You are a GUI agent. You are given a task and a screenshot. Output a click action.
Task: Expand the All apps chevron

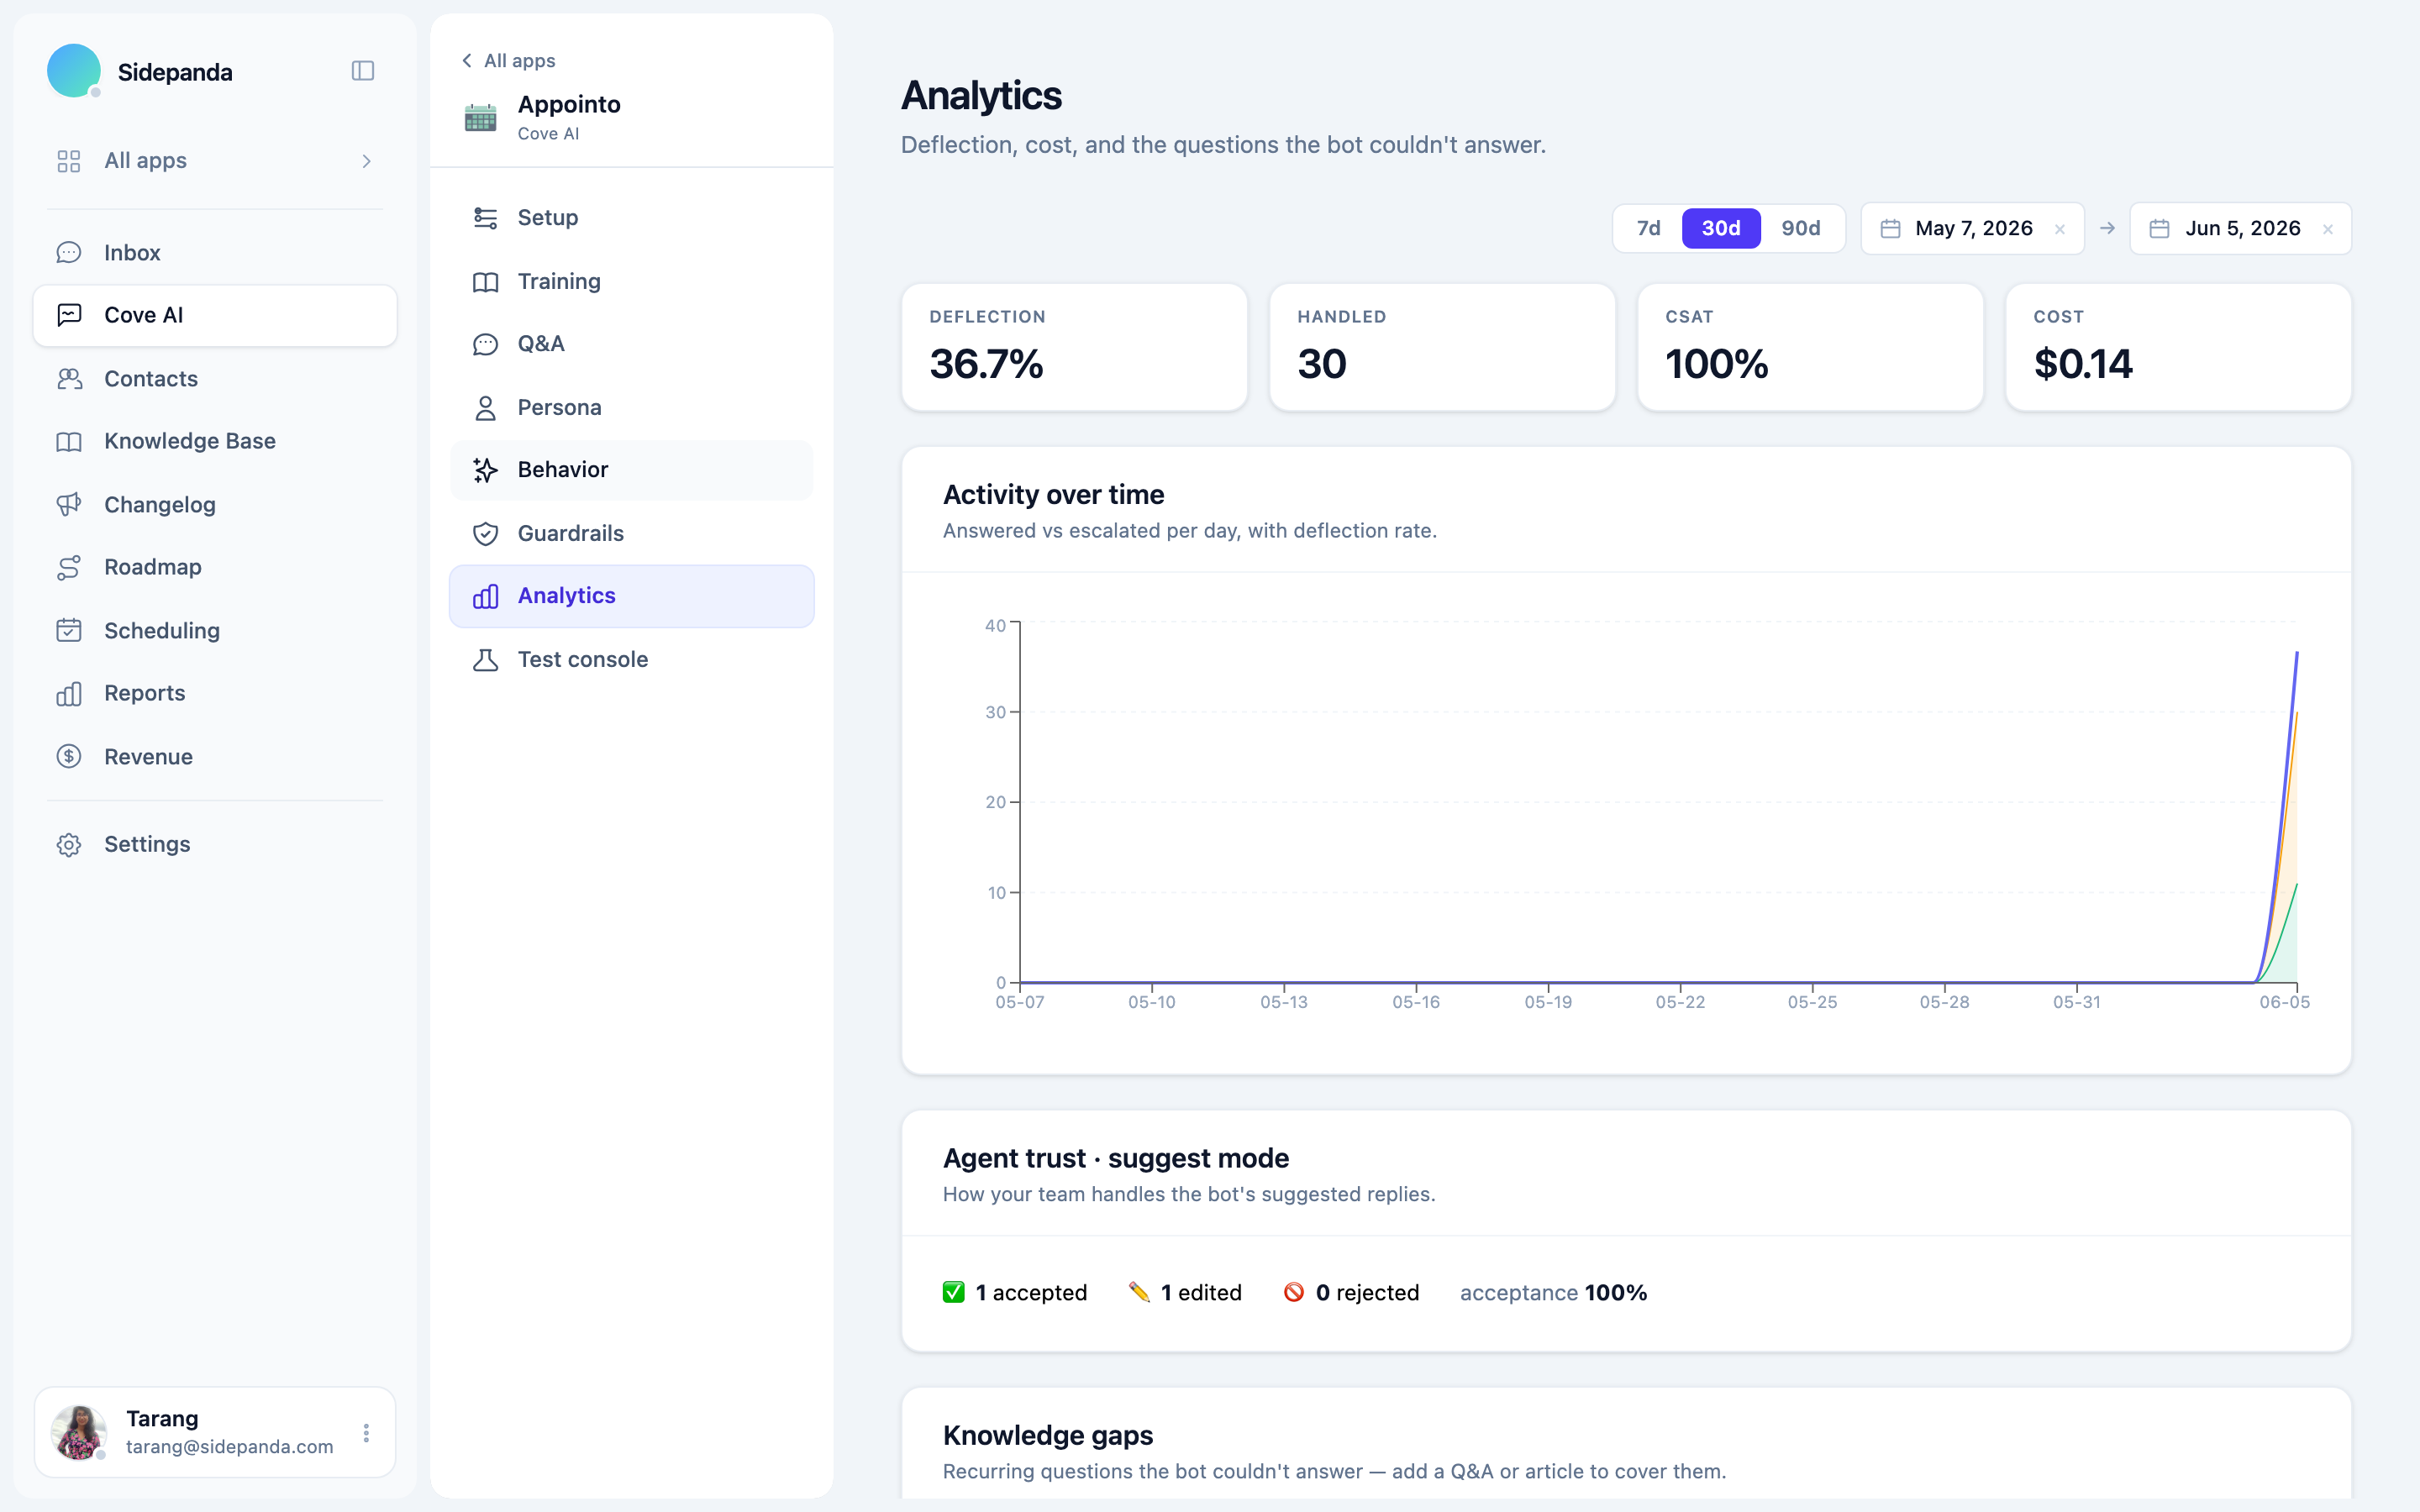click(x=367, y=161)
